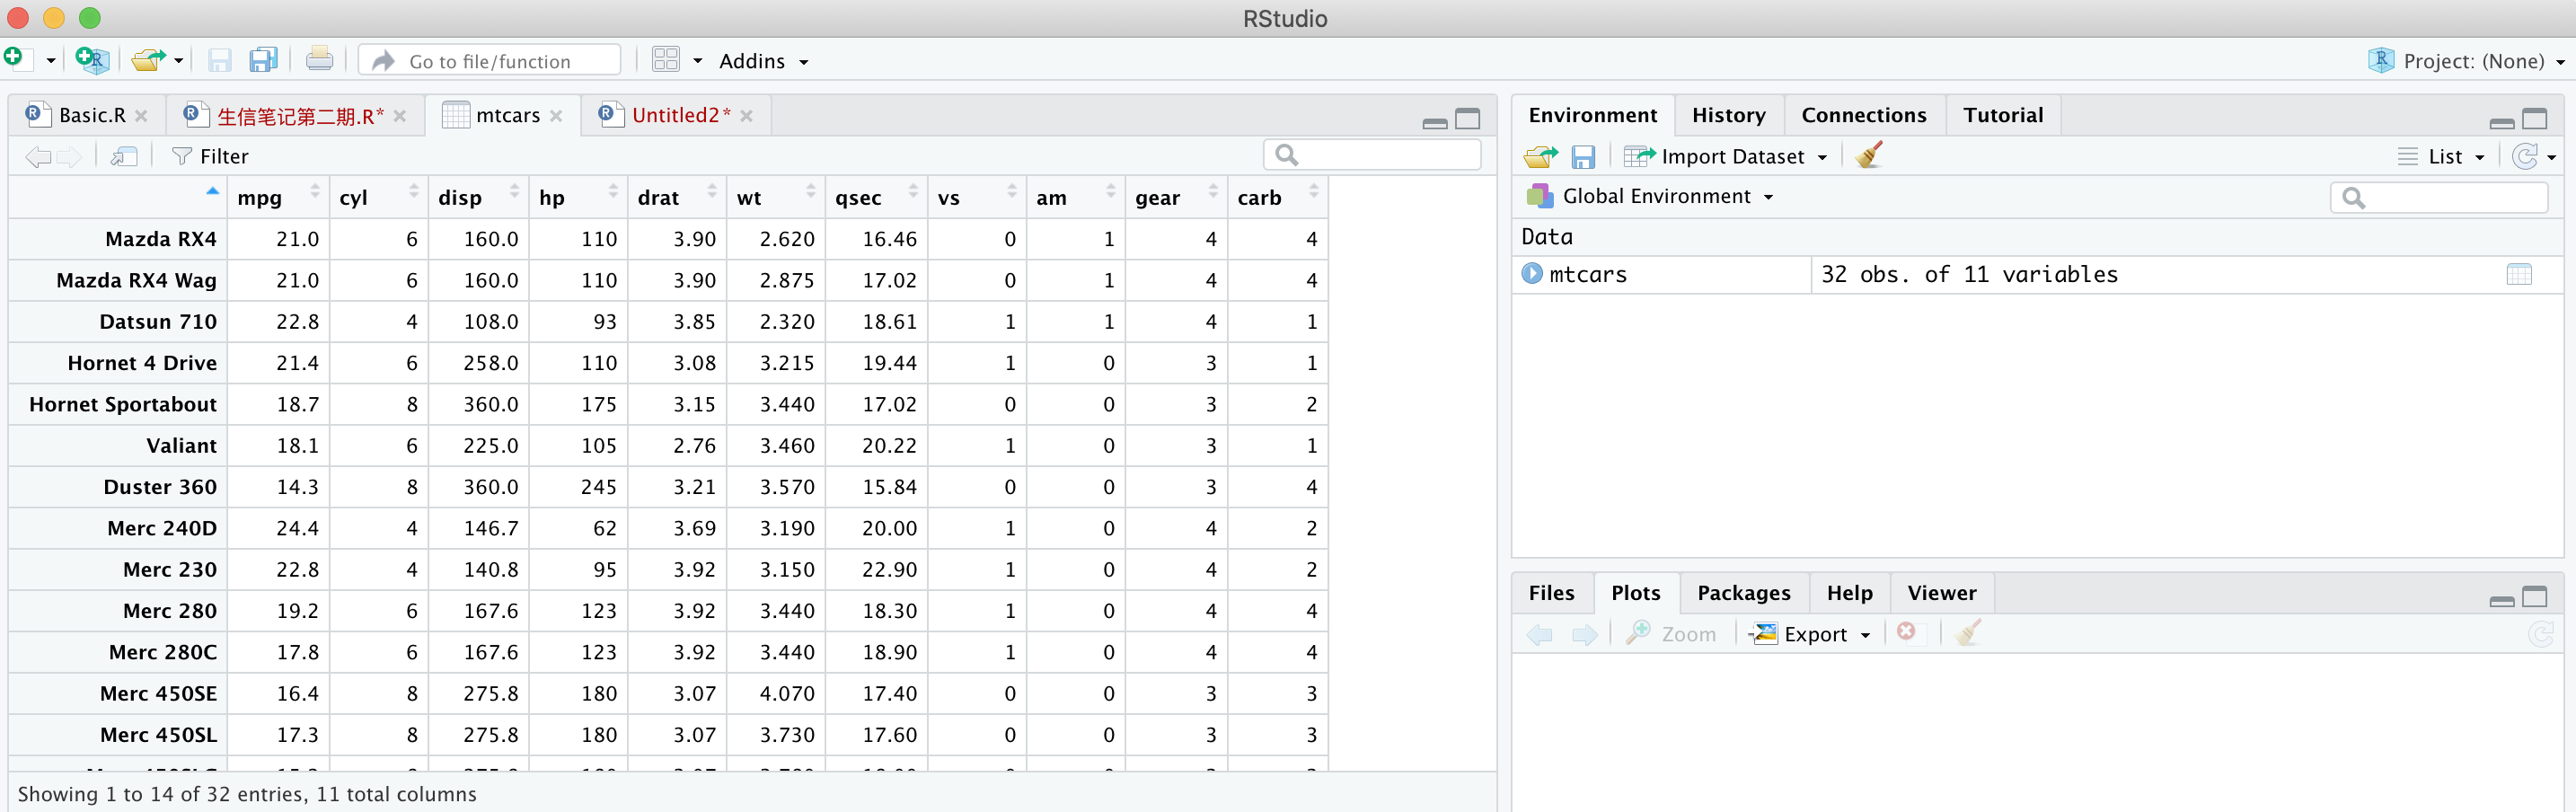Screen dimensions: 2576x812
Task: Switch to the Viewer tab
Action: click(x=1941, y=593)
